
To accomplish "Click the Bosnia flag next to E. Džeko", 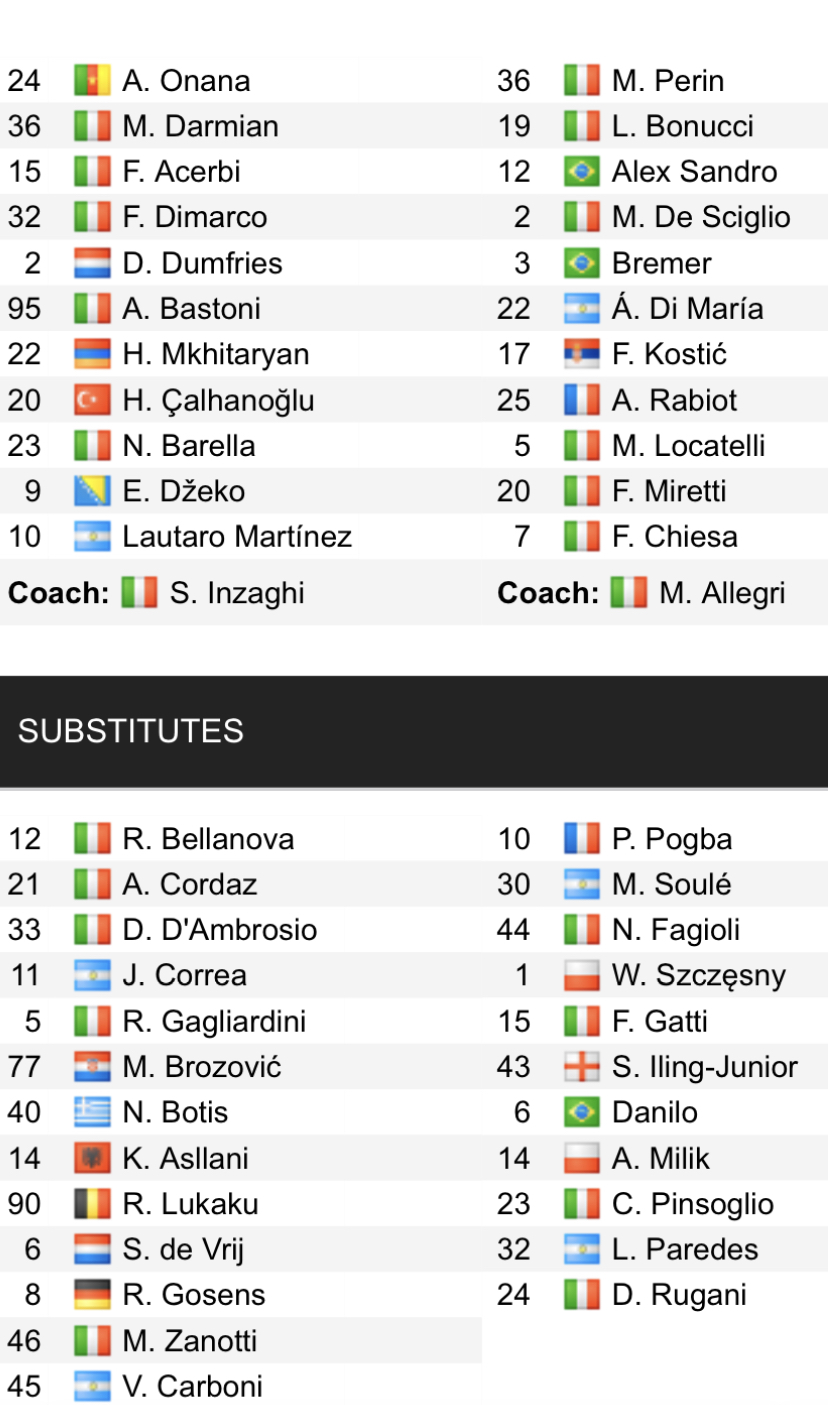I will pyautogui.click(x=92, y=492).
